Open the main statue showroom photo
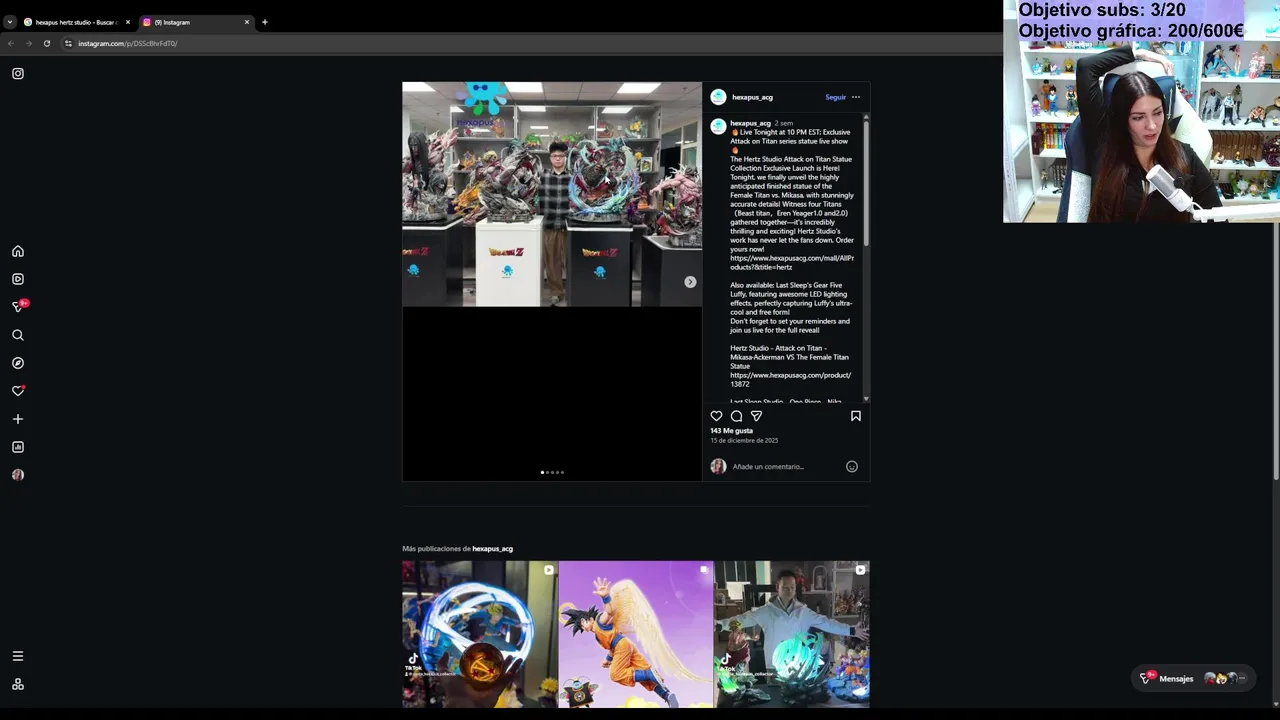This screenshot has width=1280, height=720. pos(552,194)
